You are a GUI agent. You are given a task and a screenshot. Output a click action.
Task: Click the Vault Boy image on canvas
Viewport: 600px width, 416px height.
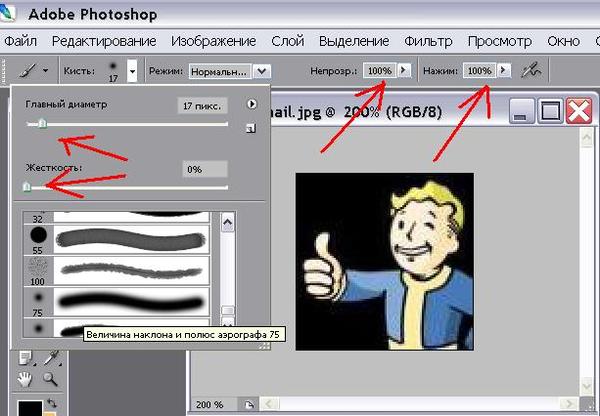pos(385,261)
